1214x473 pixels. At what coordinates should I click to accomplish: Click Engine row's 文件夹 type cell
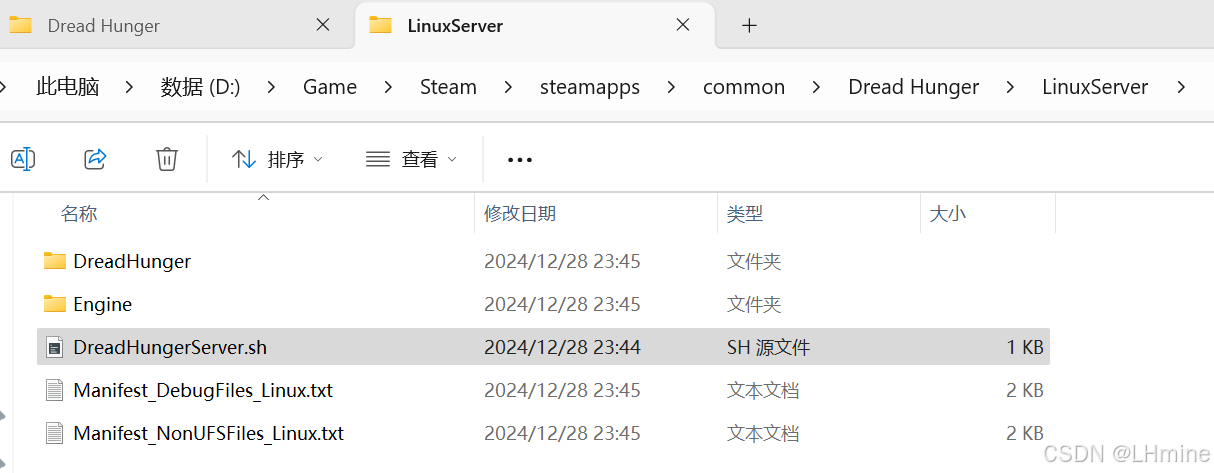[x=754, y=304]
